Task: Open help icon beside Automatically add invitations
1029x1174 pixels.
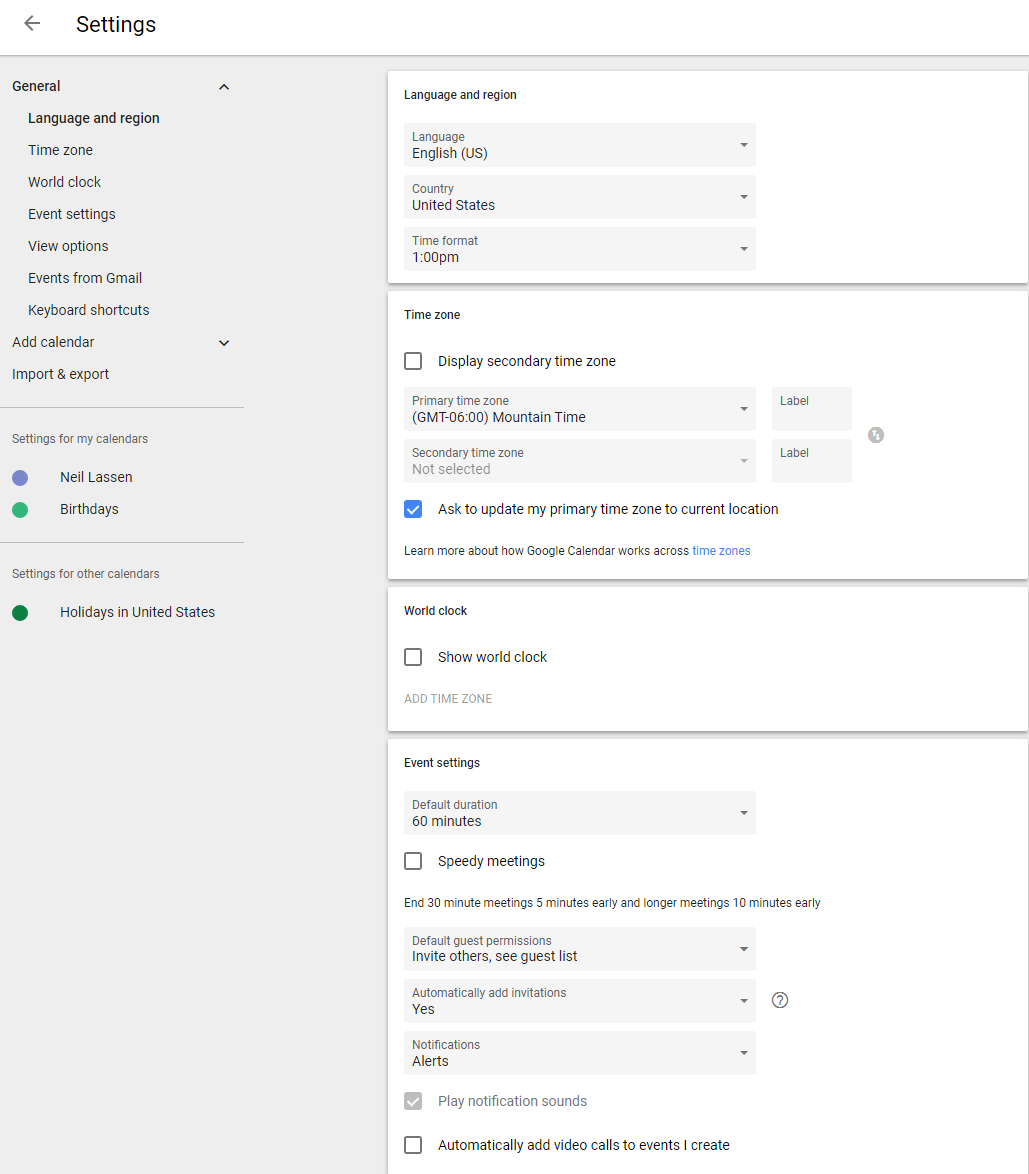Action: point(780,1000)
